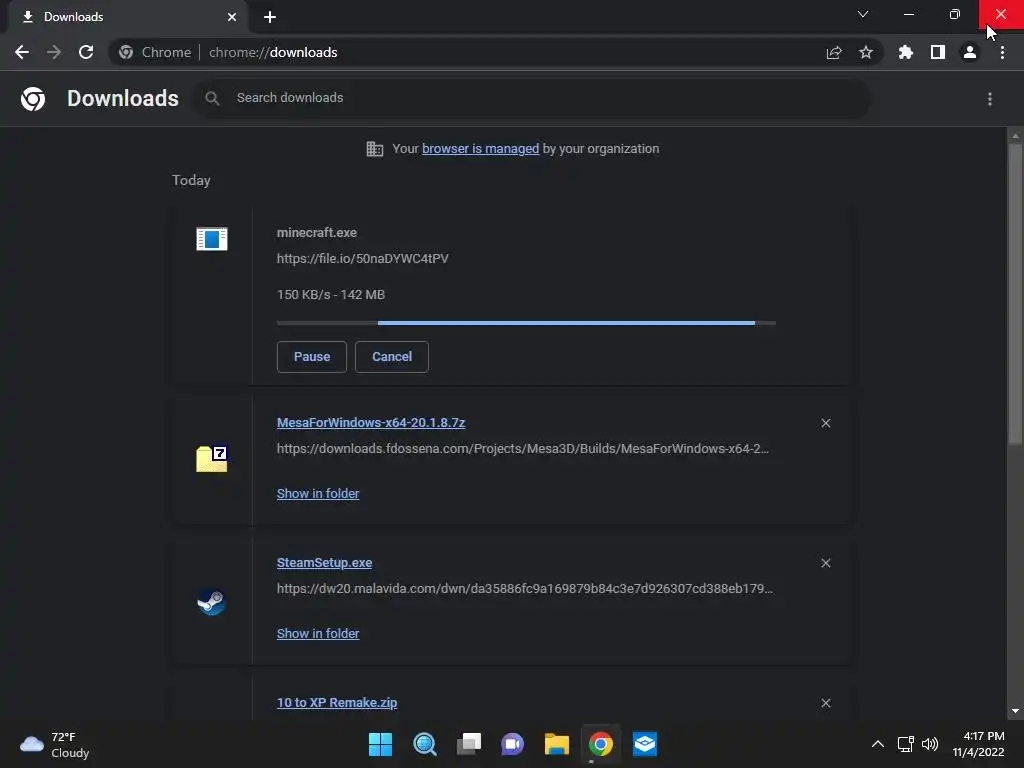Open taskbar Search
This screenshot has height=768, width=1024.
424,744
